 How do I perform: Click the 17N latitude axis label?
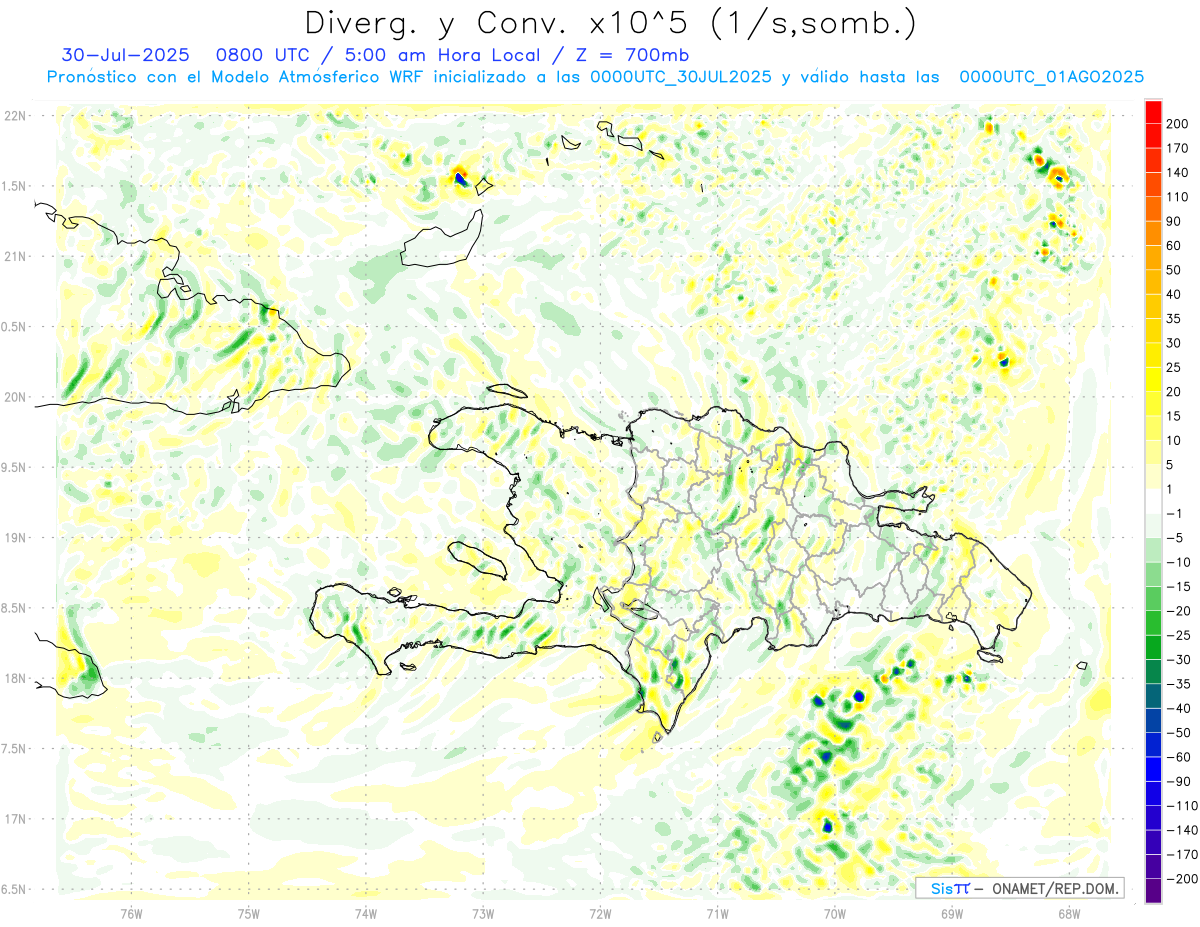(15, 819)
